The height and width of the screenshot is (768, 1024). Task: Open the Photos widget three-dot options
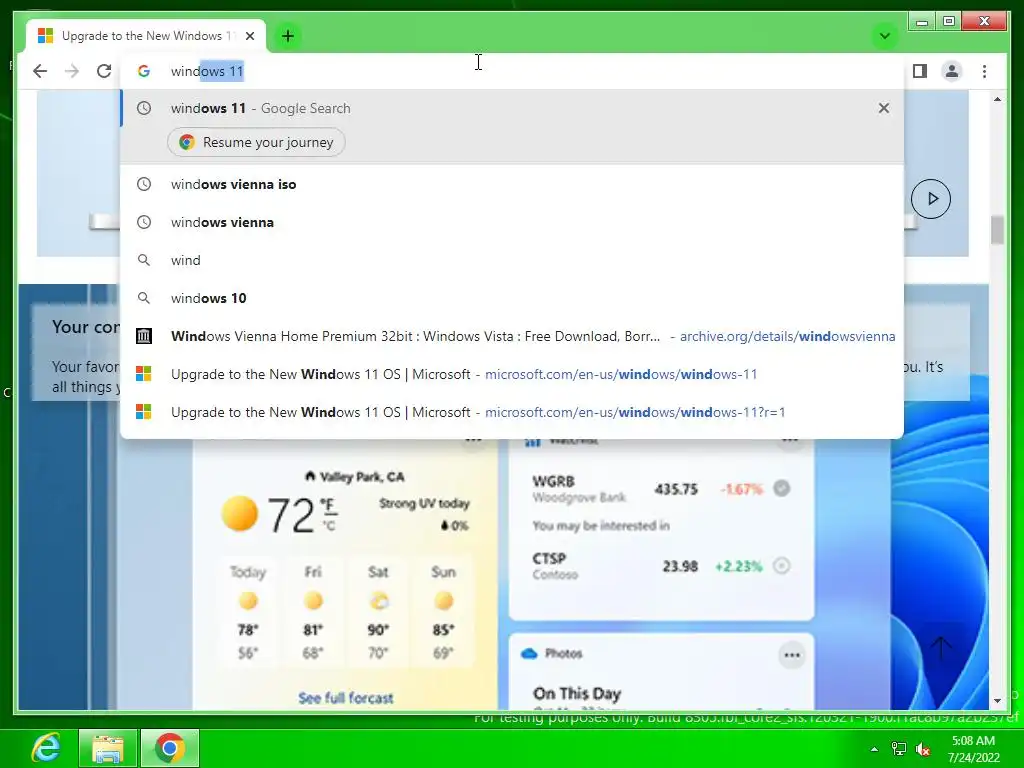792,655
